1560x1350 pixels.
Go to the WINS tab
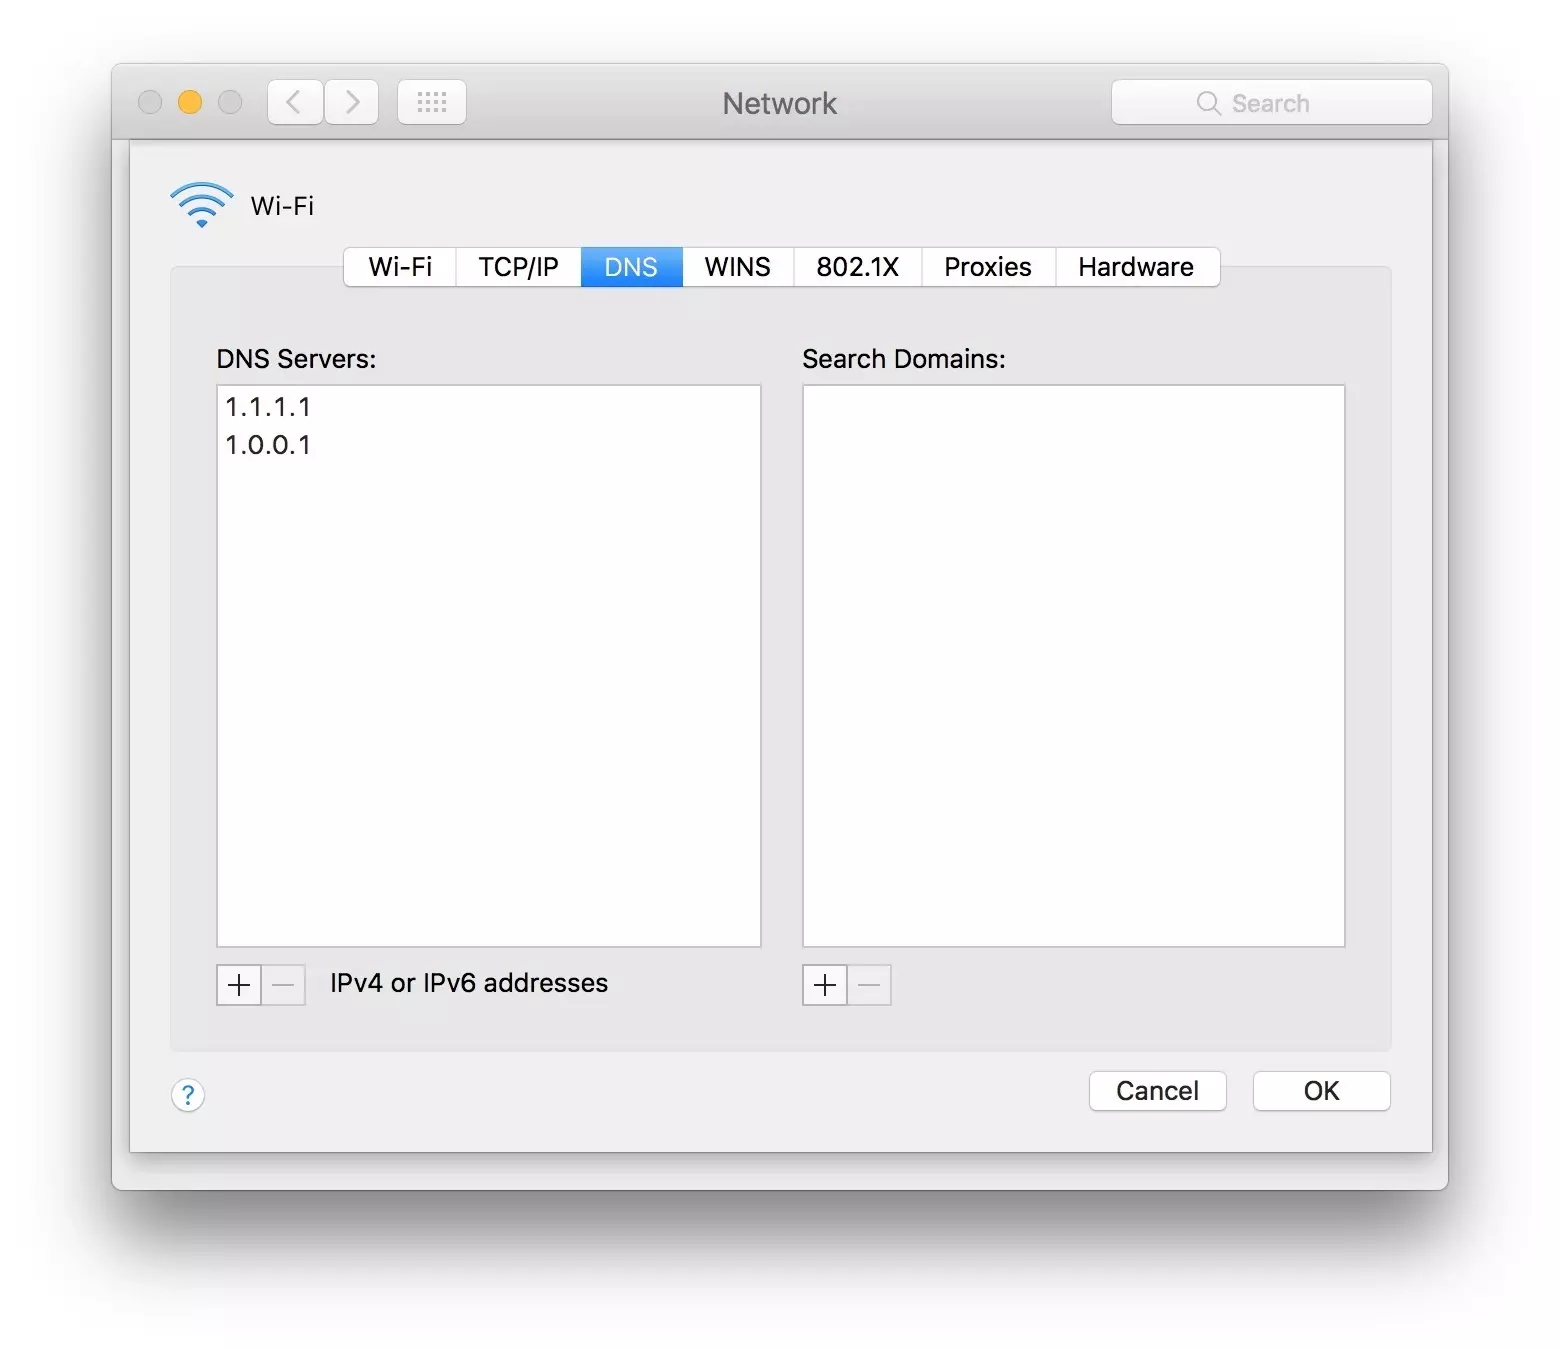[738, 267]
